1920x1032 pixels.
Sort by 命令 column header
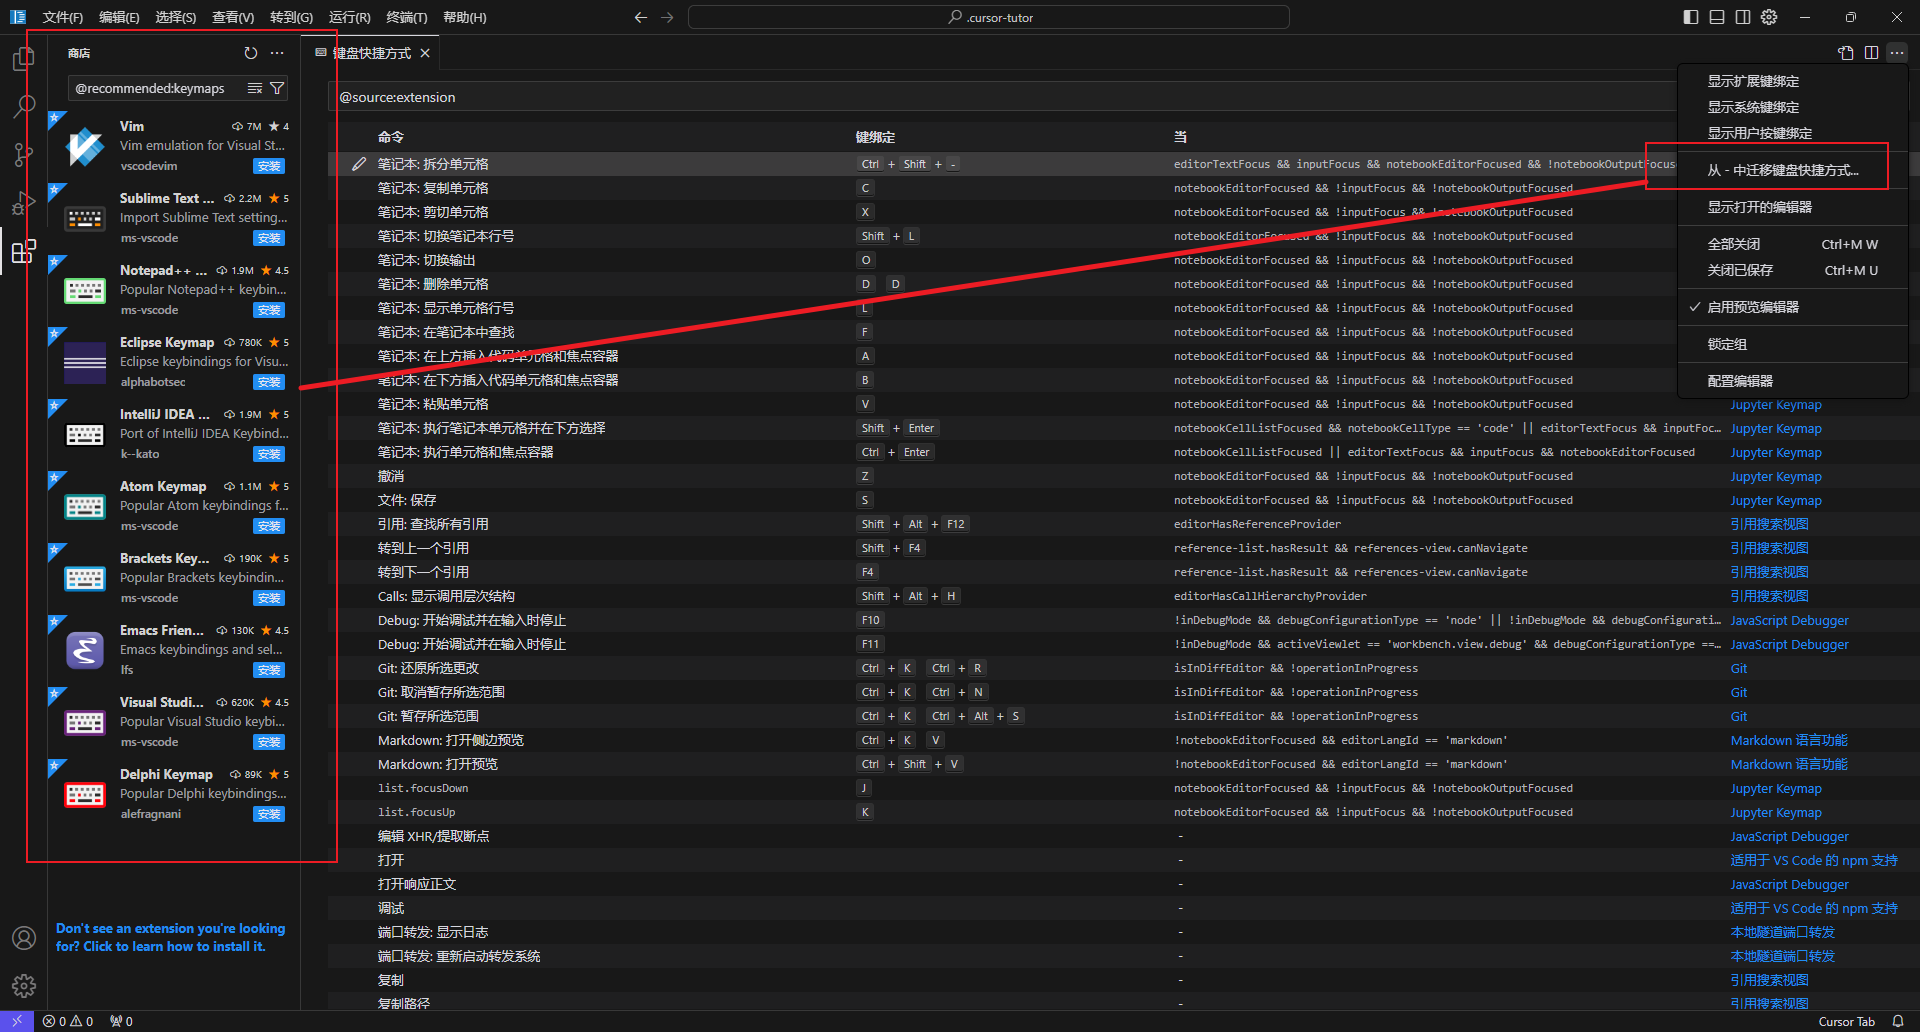[x=391, y=137]
